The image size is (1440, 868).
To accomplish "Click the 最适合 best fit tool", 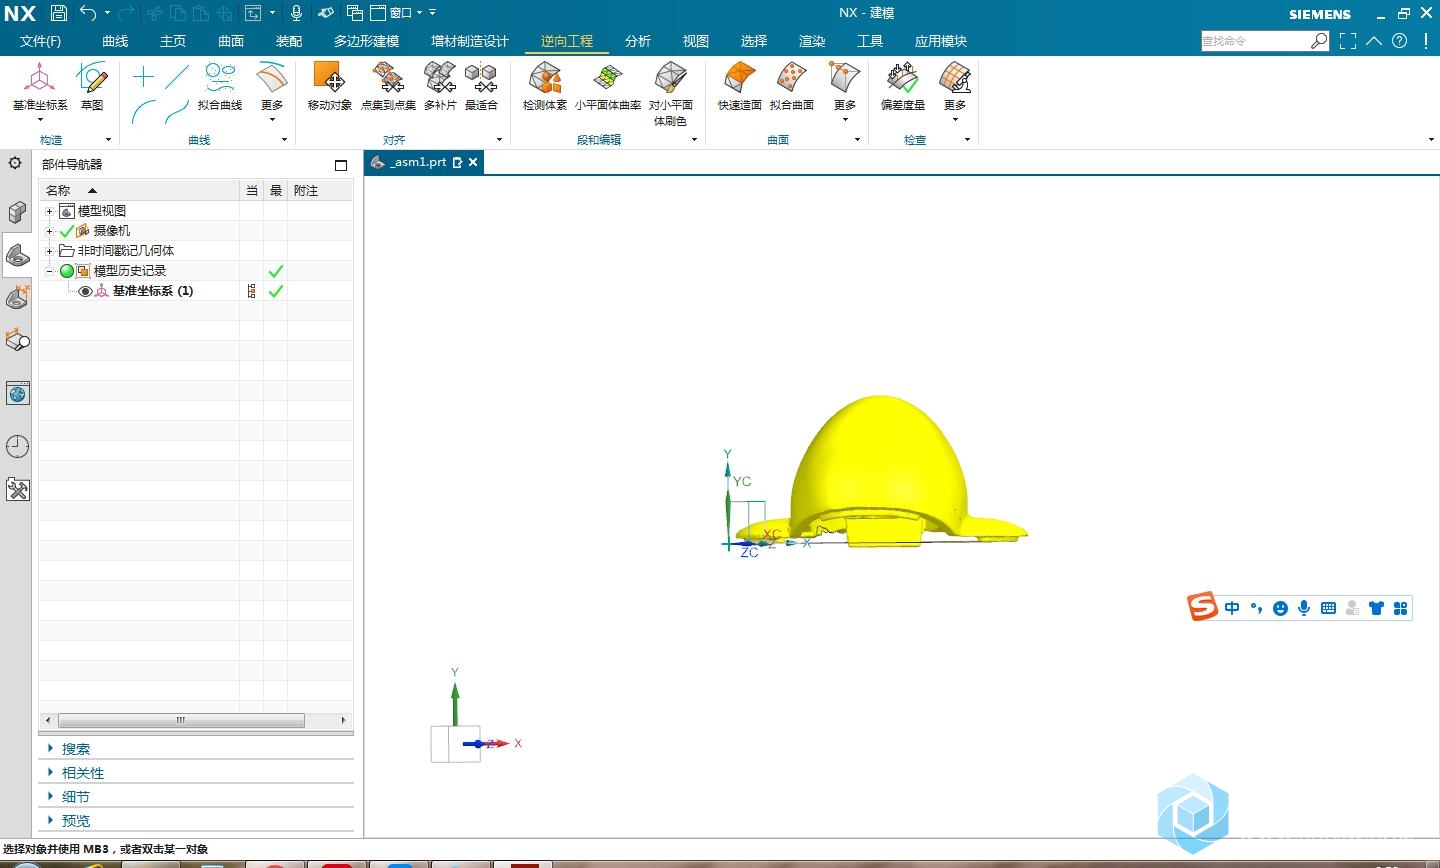I will point(481,86).
